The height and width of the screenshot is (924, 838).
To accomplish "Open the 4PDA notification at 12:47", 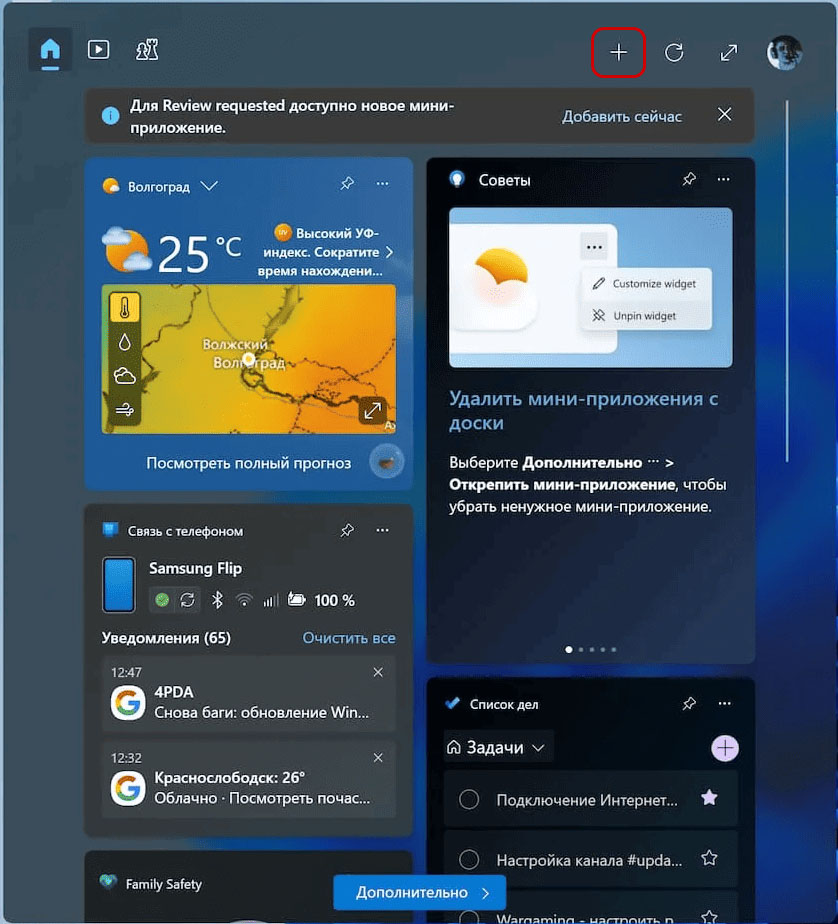I will point(249,694).
